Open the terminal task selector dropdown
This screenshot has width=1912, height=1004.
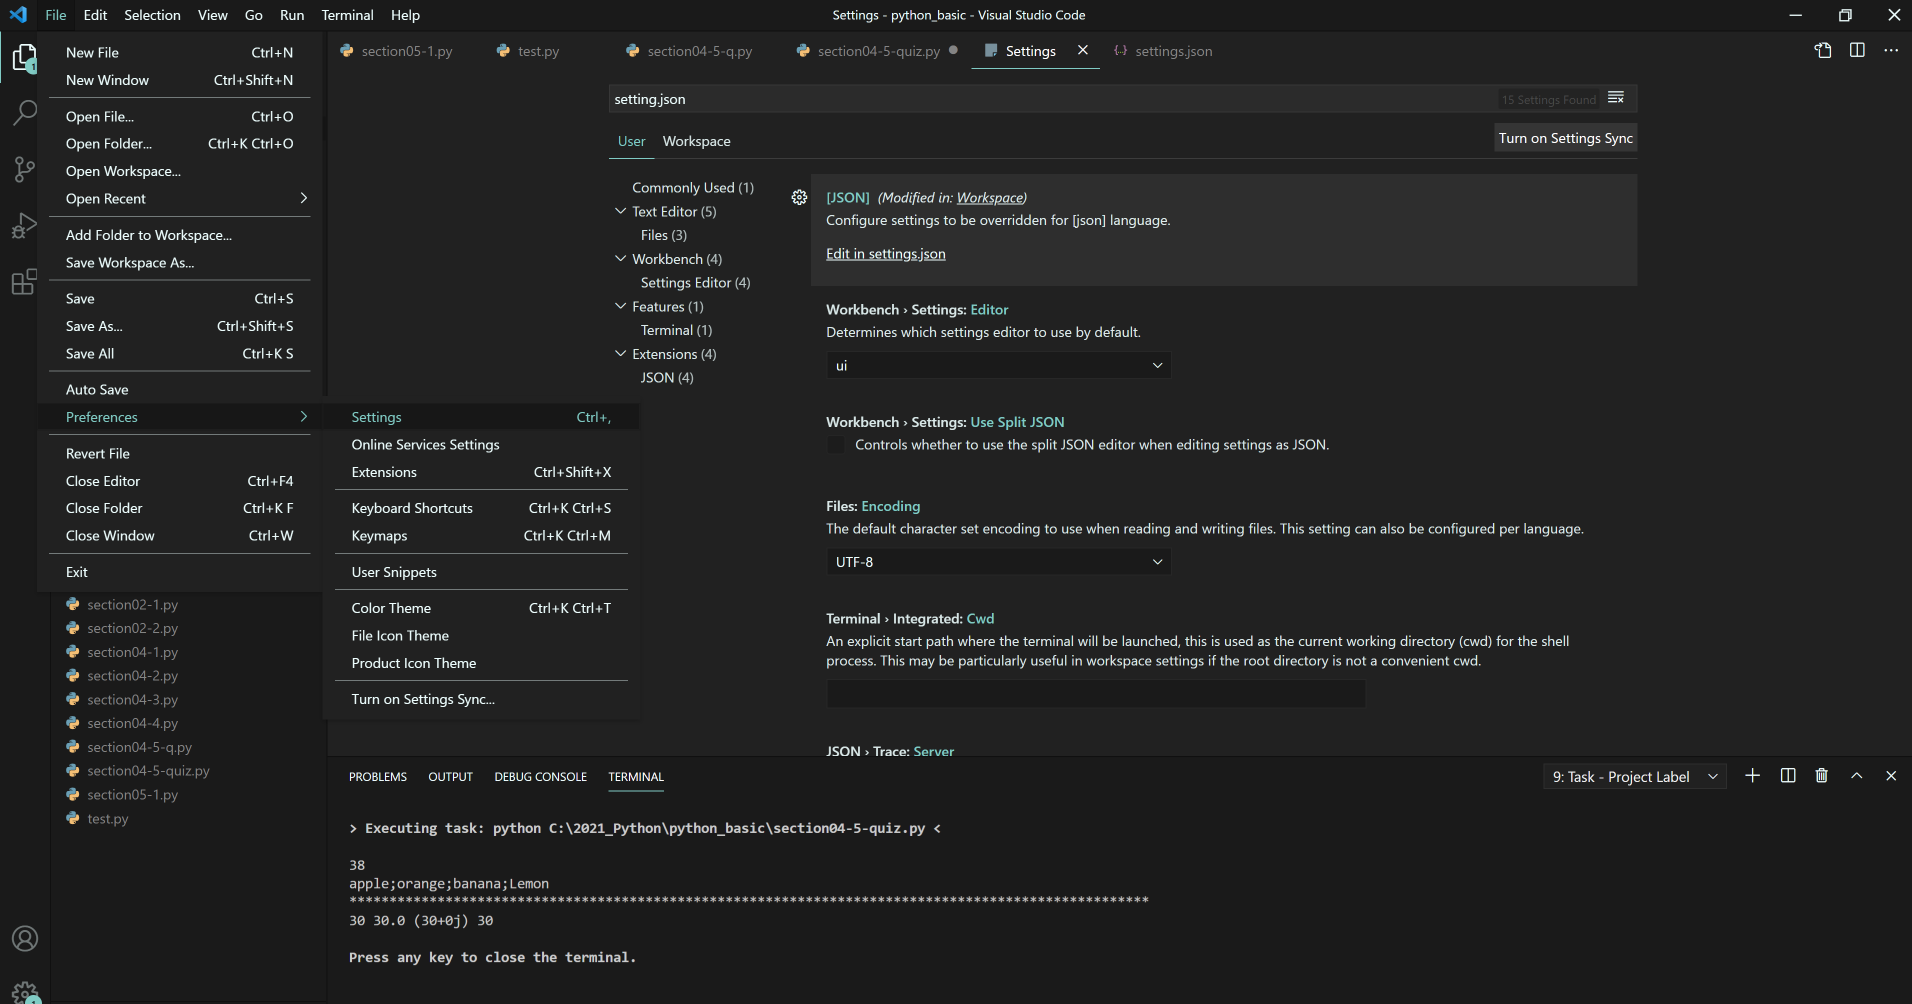pyautogui.click(x=1635, y=777)
